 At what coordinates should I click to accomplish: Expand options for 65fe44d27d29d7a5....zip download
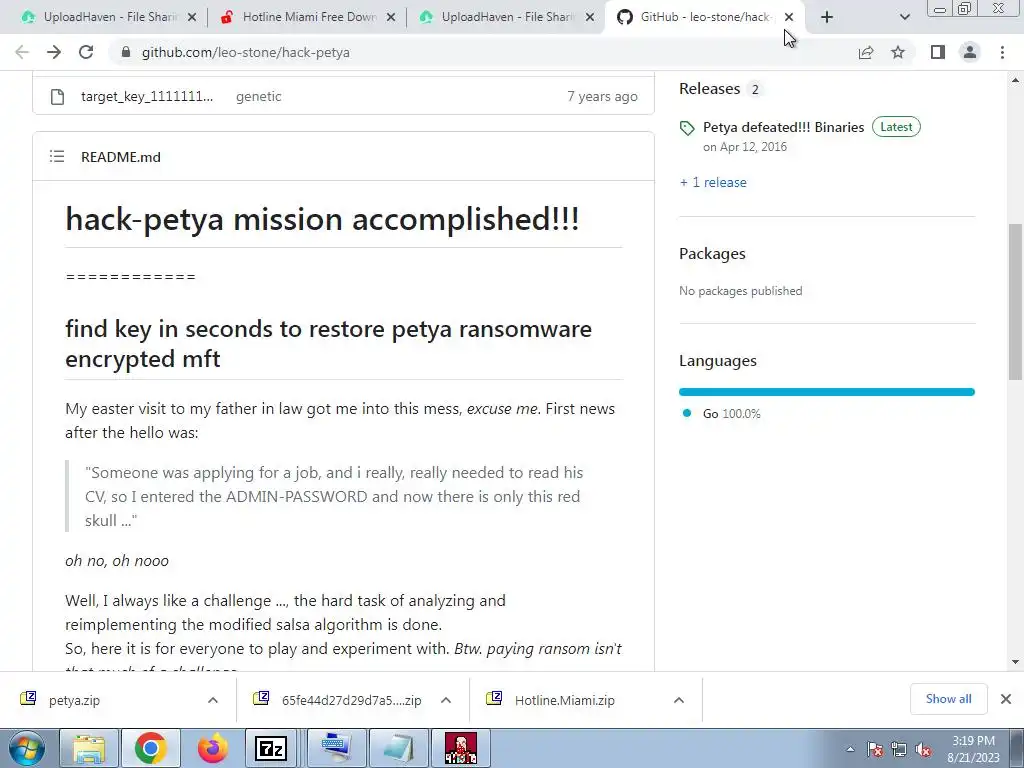[x=446, y=700]
